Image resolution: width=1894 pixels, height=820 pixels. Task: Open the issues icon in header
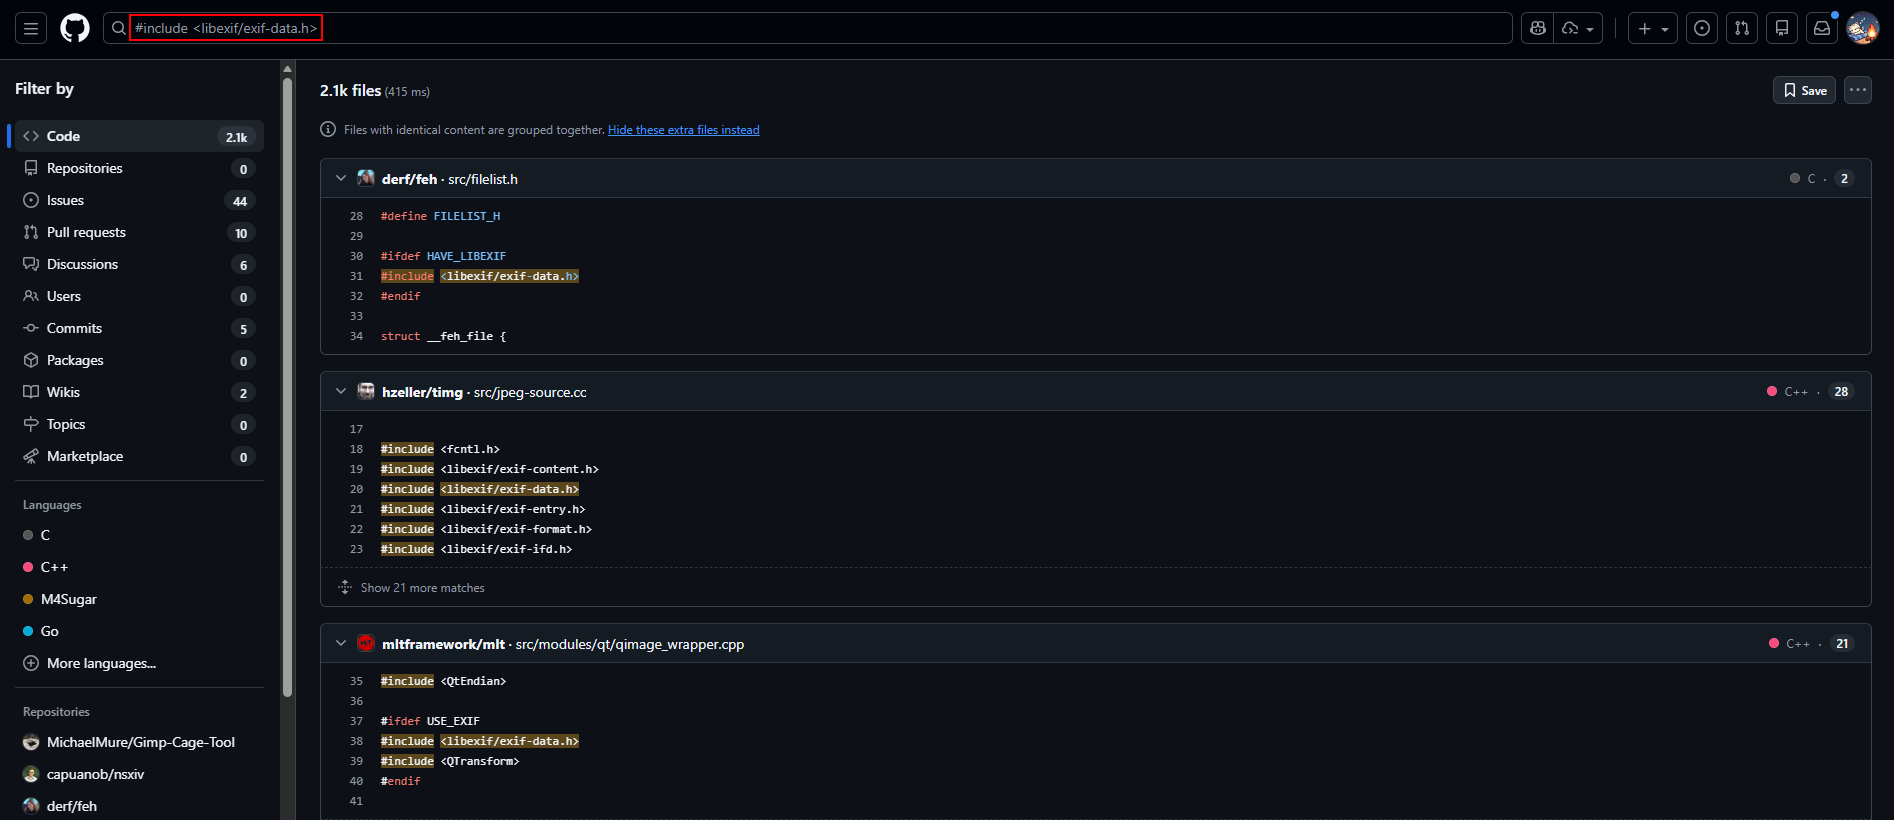pos(1702,28)
